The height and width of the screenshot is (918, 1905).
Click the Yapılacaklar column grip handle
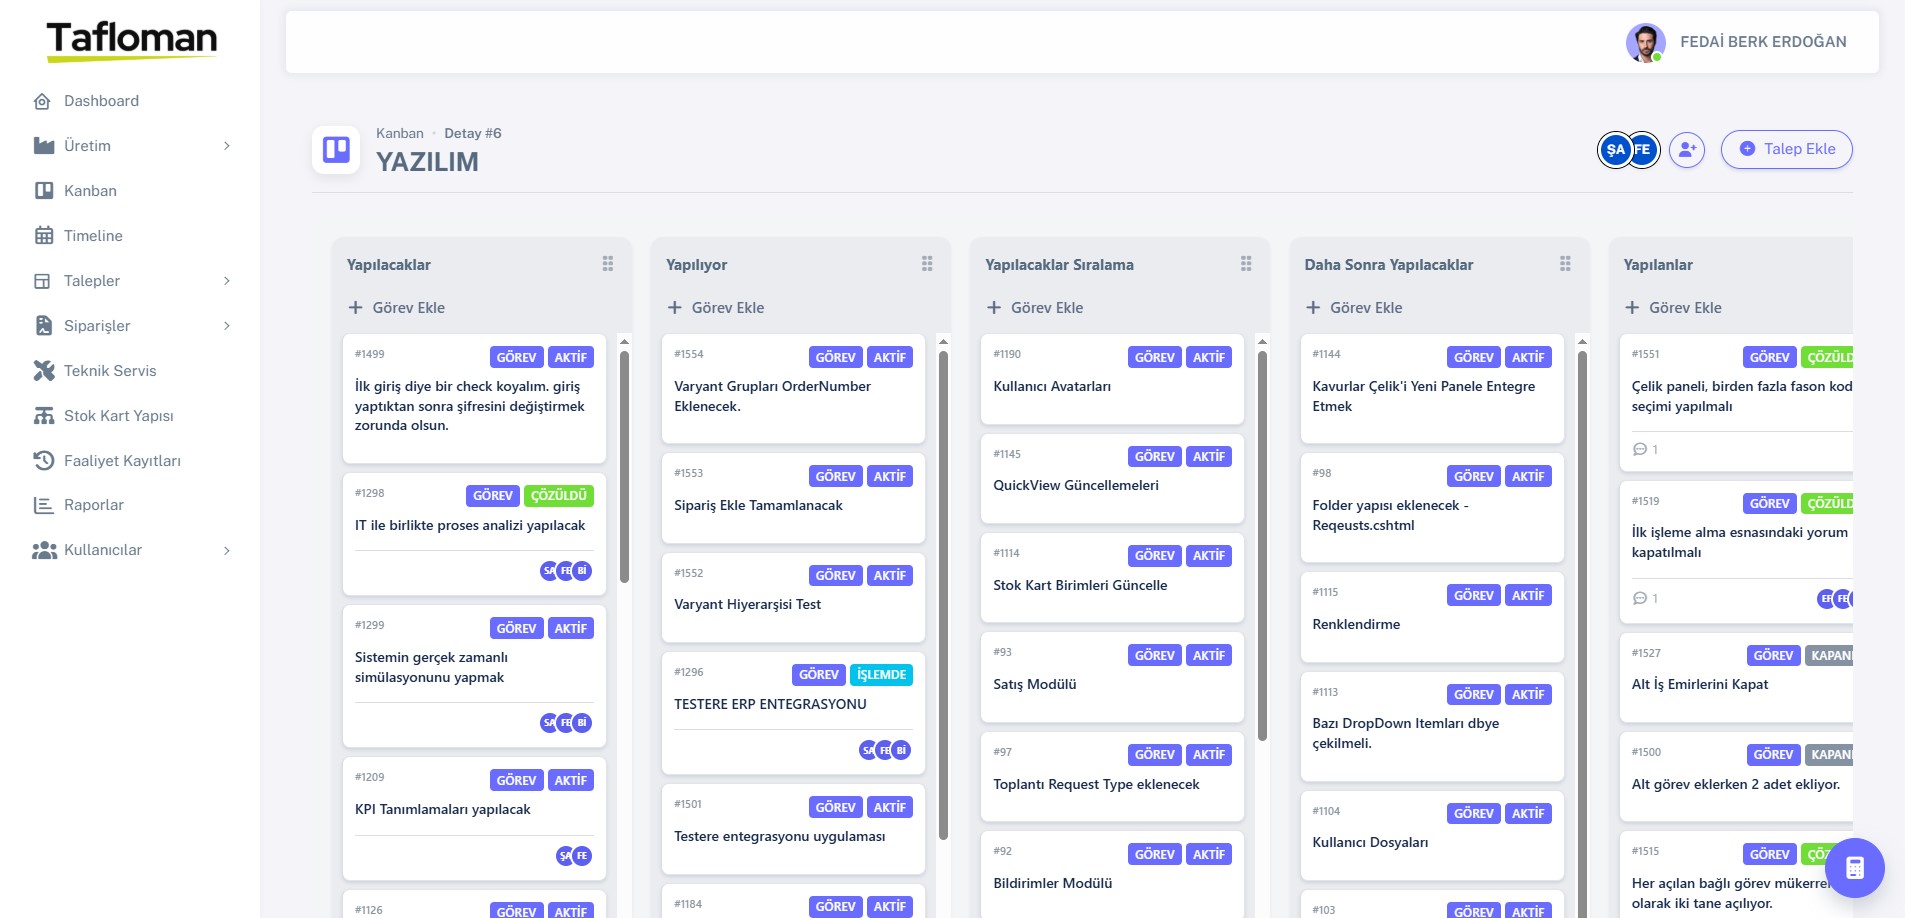pos(608,264)
